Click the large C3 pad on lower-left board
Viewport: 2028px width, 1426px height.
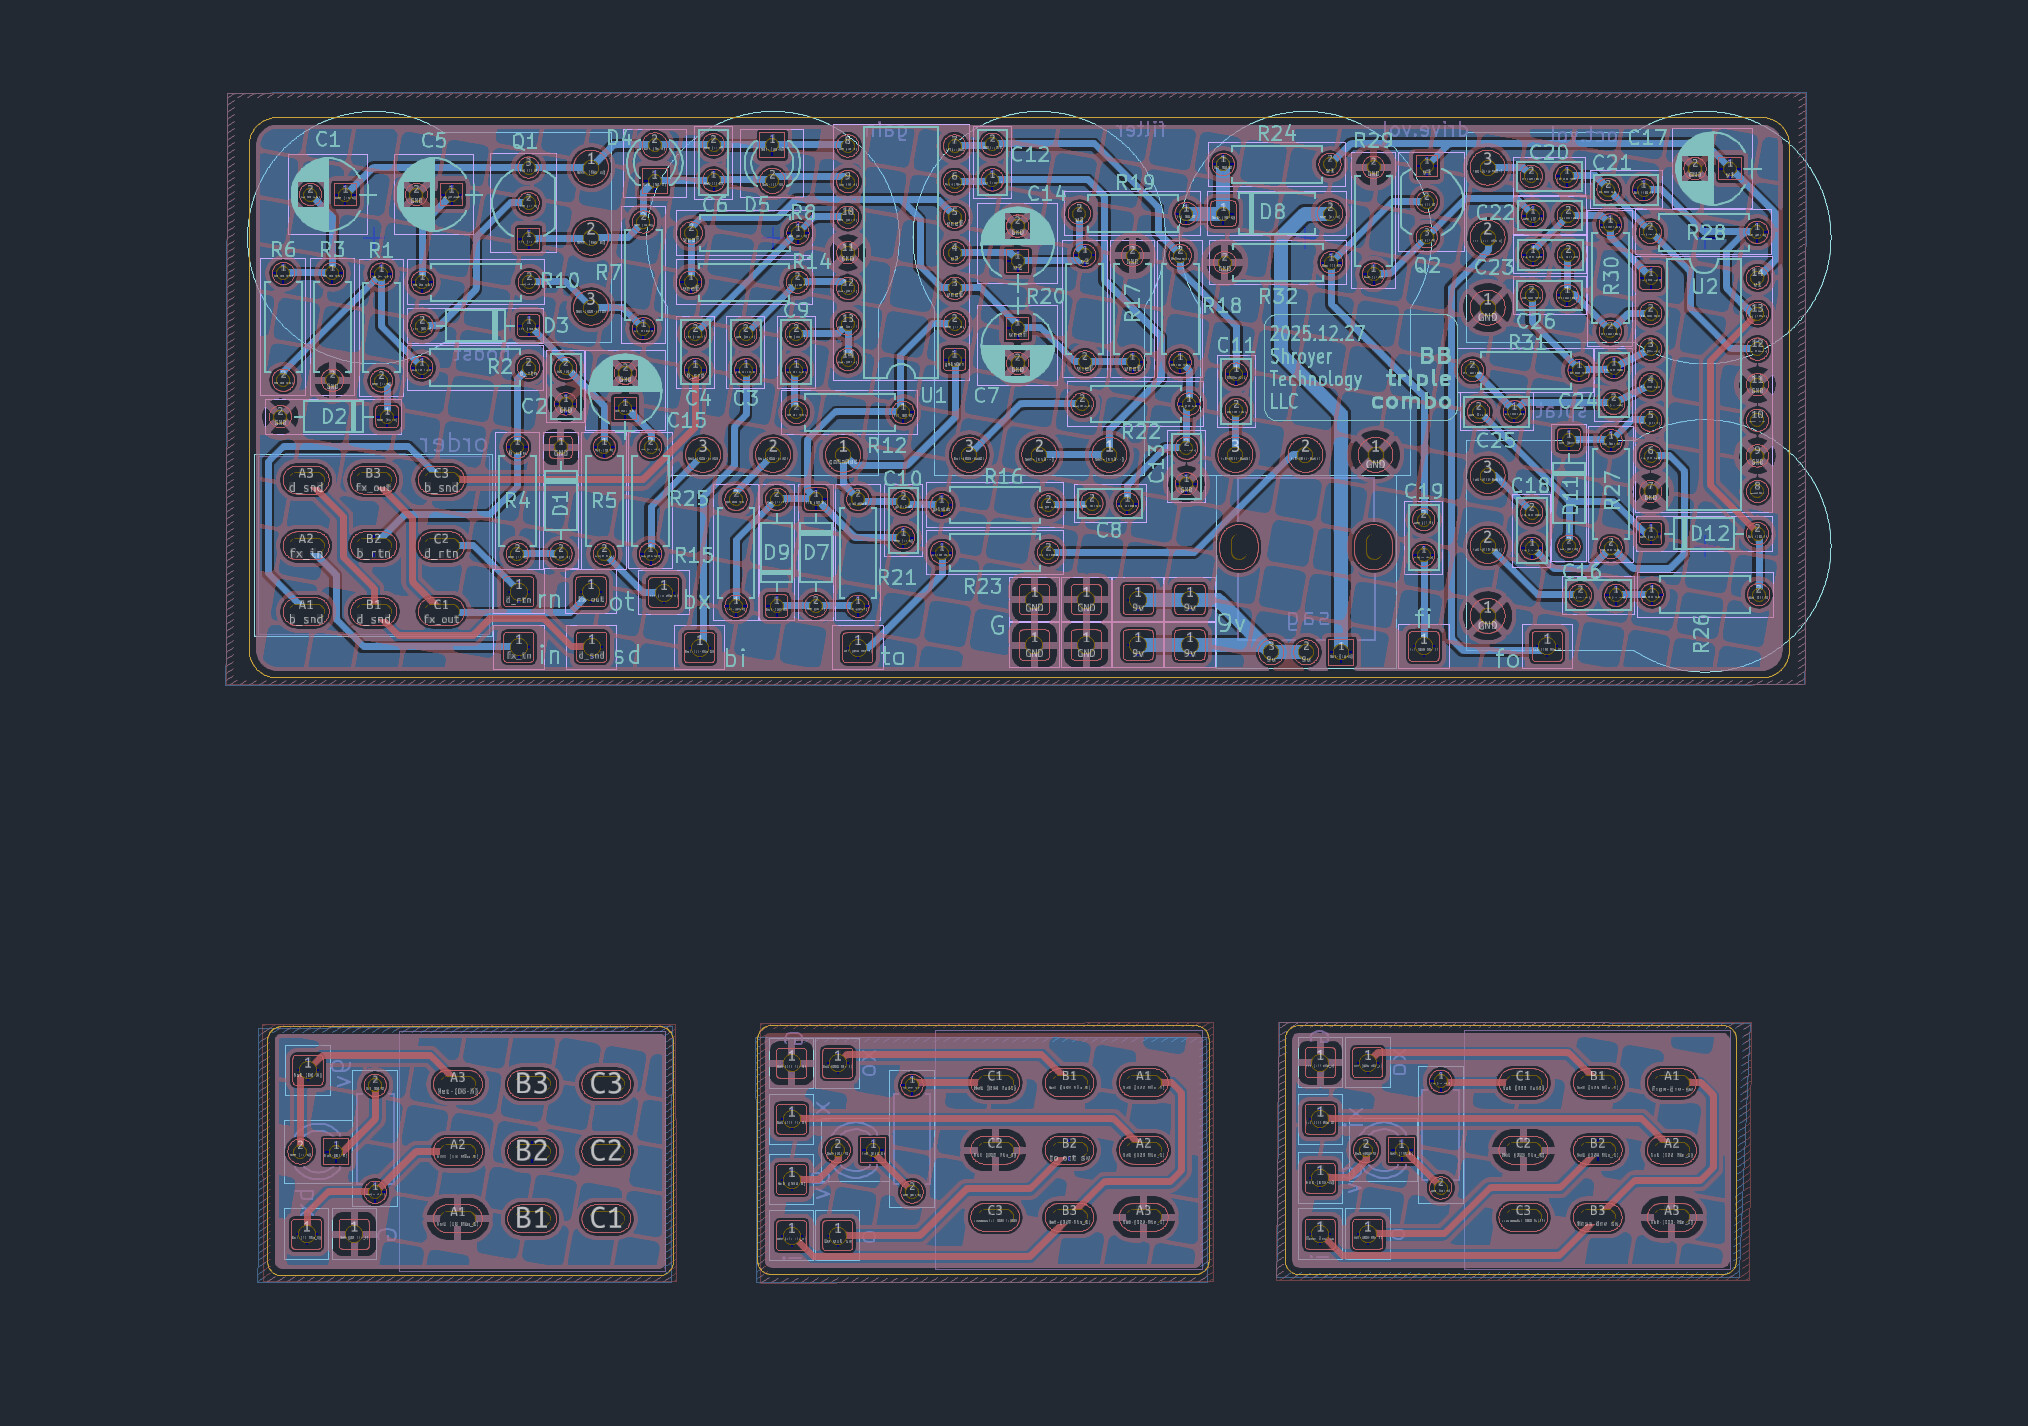pyautogui.click(x=606, y=1084)
